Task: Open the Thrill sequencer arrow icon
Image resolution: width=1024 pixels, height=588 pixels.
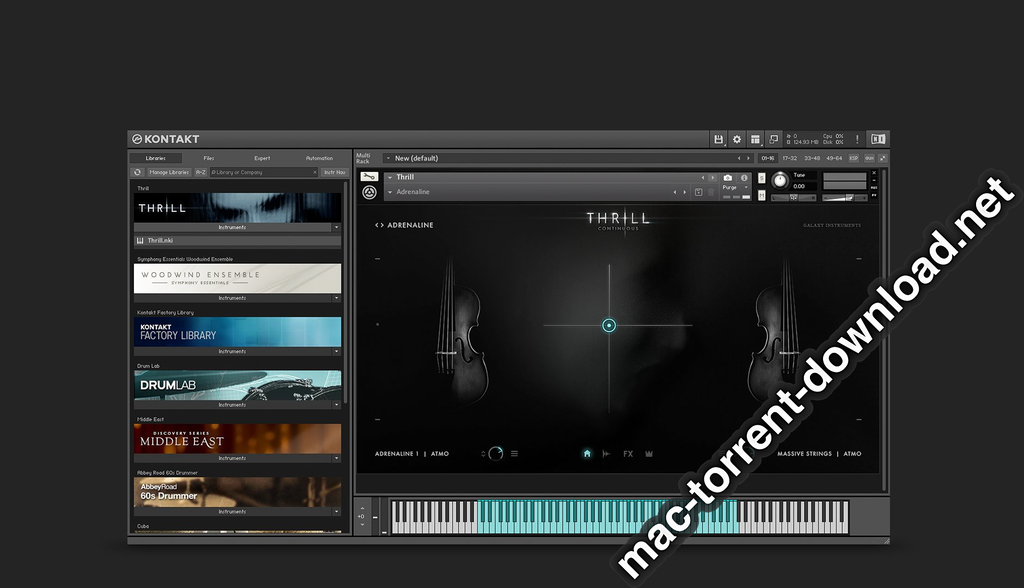Action: pos(606,453)
